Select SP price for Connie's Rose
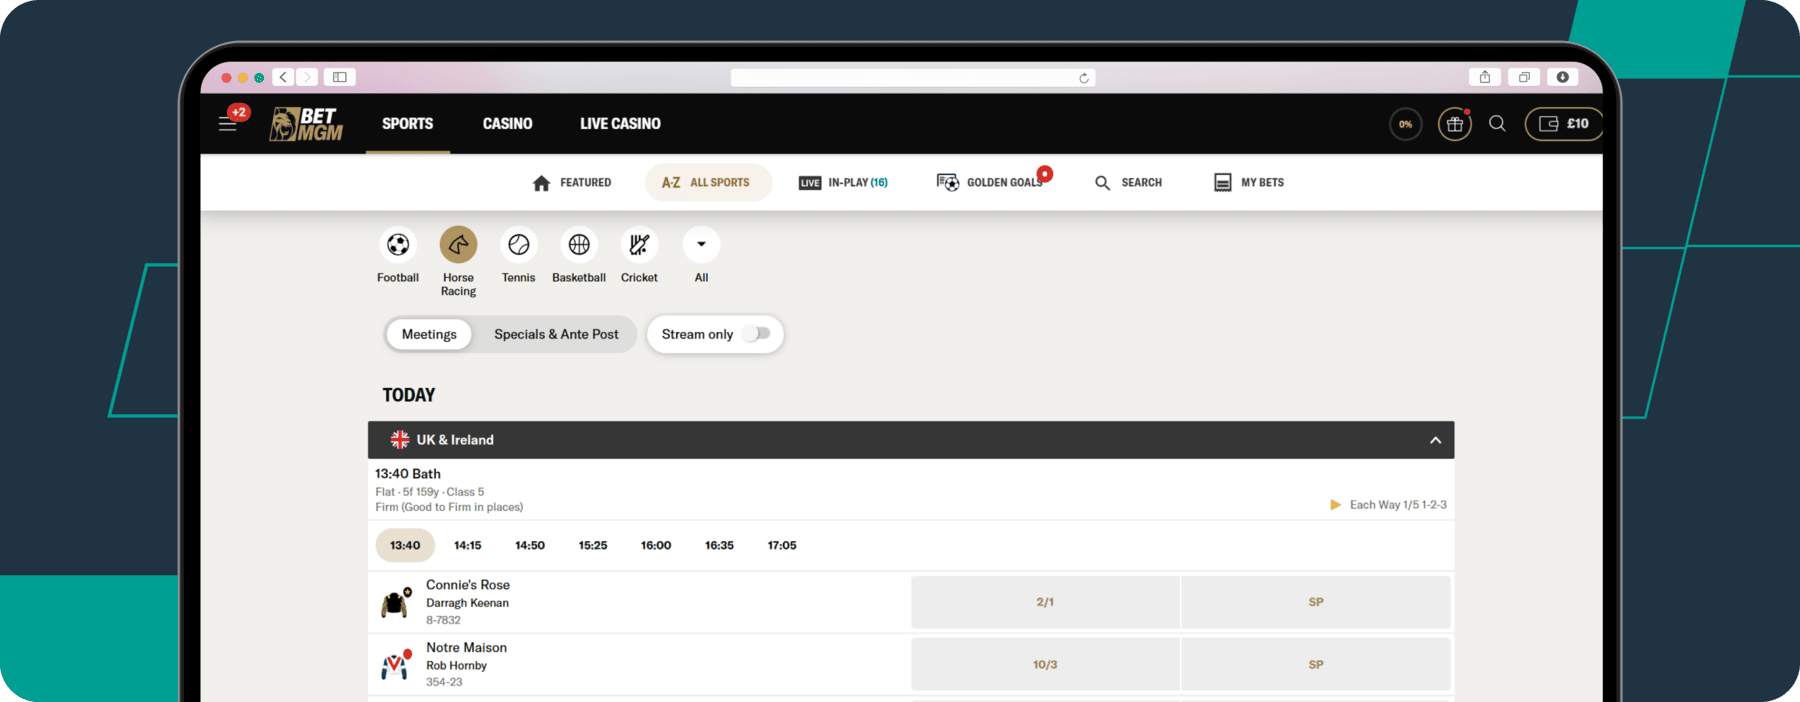The height and width of the screenshot is (702, 1800). (x=1316, y=602)
